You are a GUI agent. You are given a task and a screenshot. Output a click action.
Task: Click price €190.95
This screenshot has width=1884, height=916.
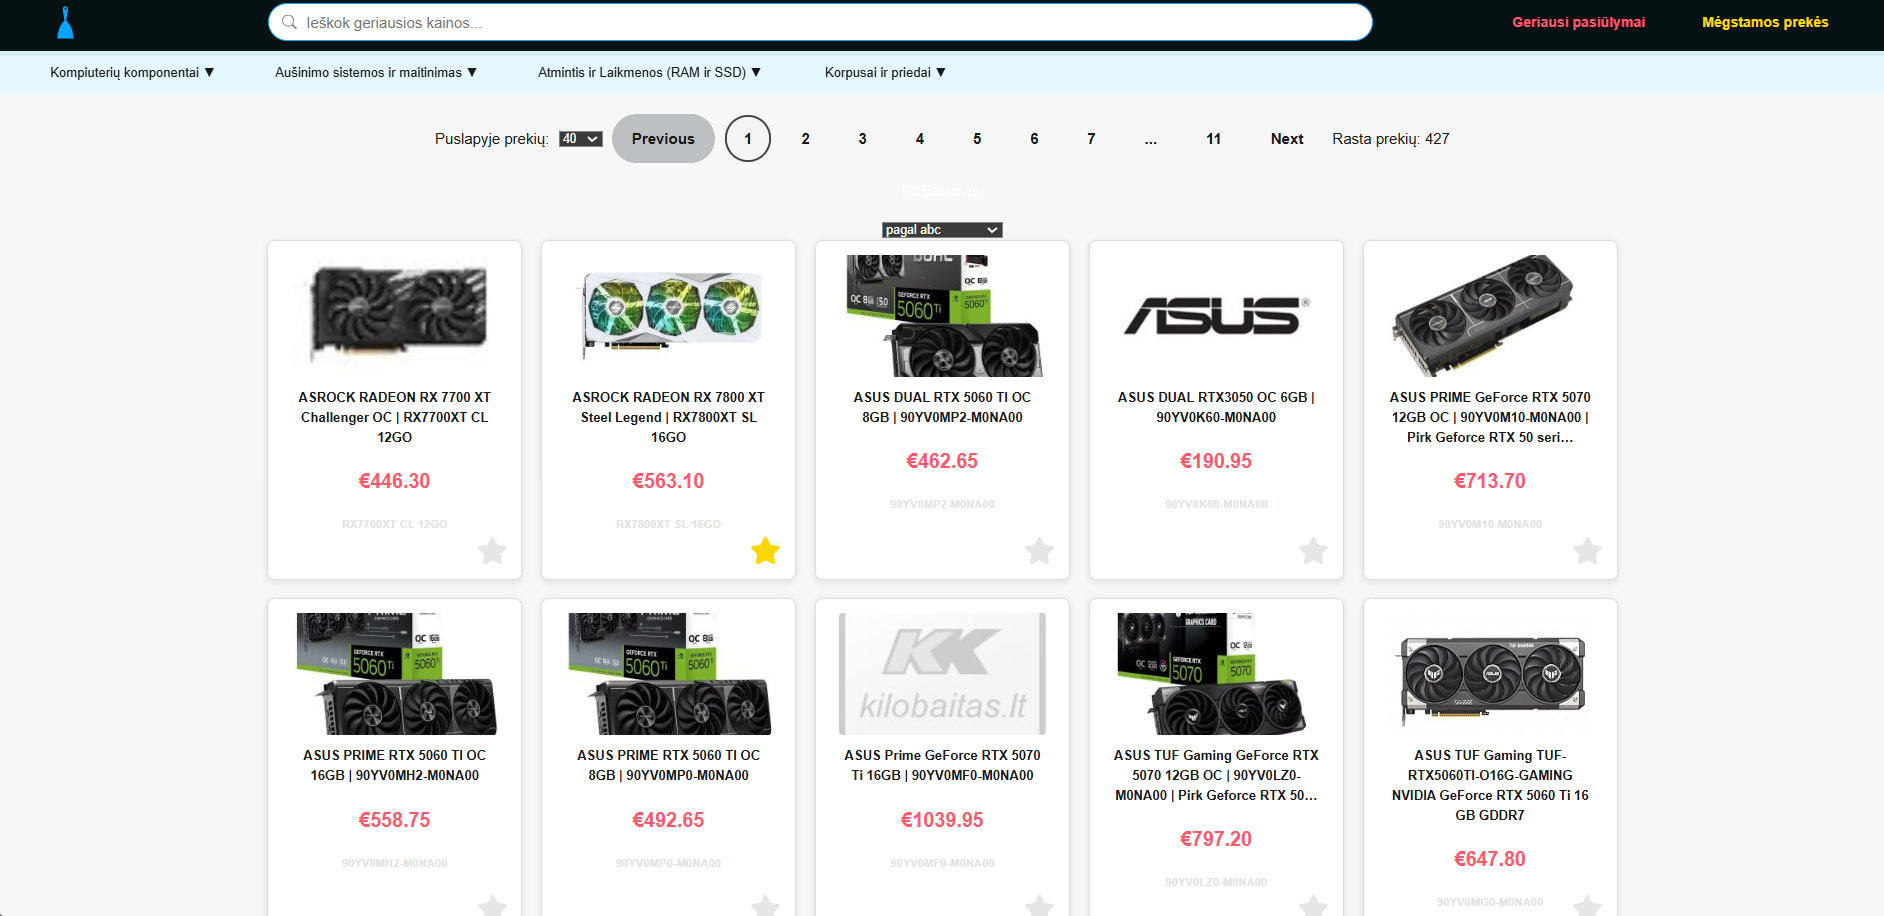tap(1216, 461)
